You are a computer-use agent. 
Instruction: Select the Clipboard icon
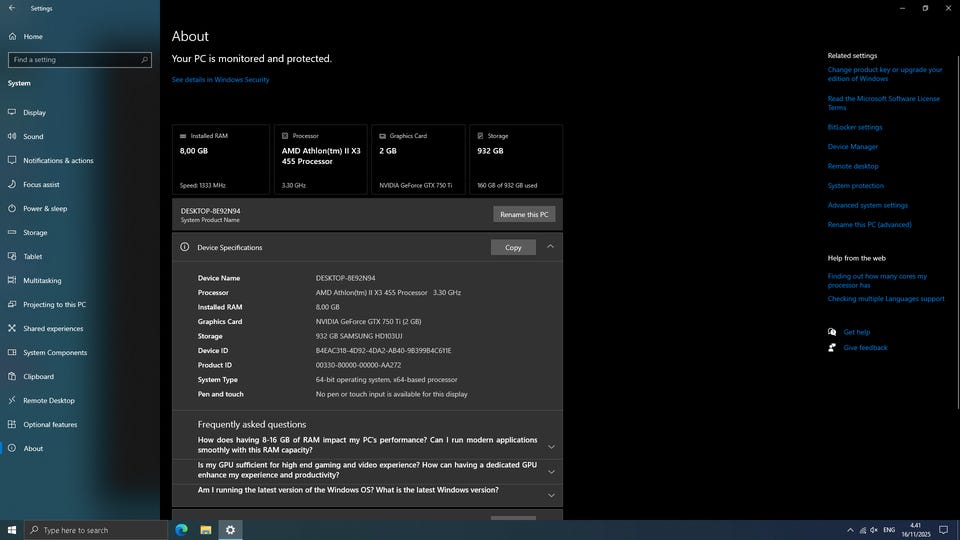coord(12,376)
